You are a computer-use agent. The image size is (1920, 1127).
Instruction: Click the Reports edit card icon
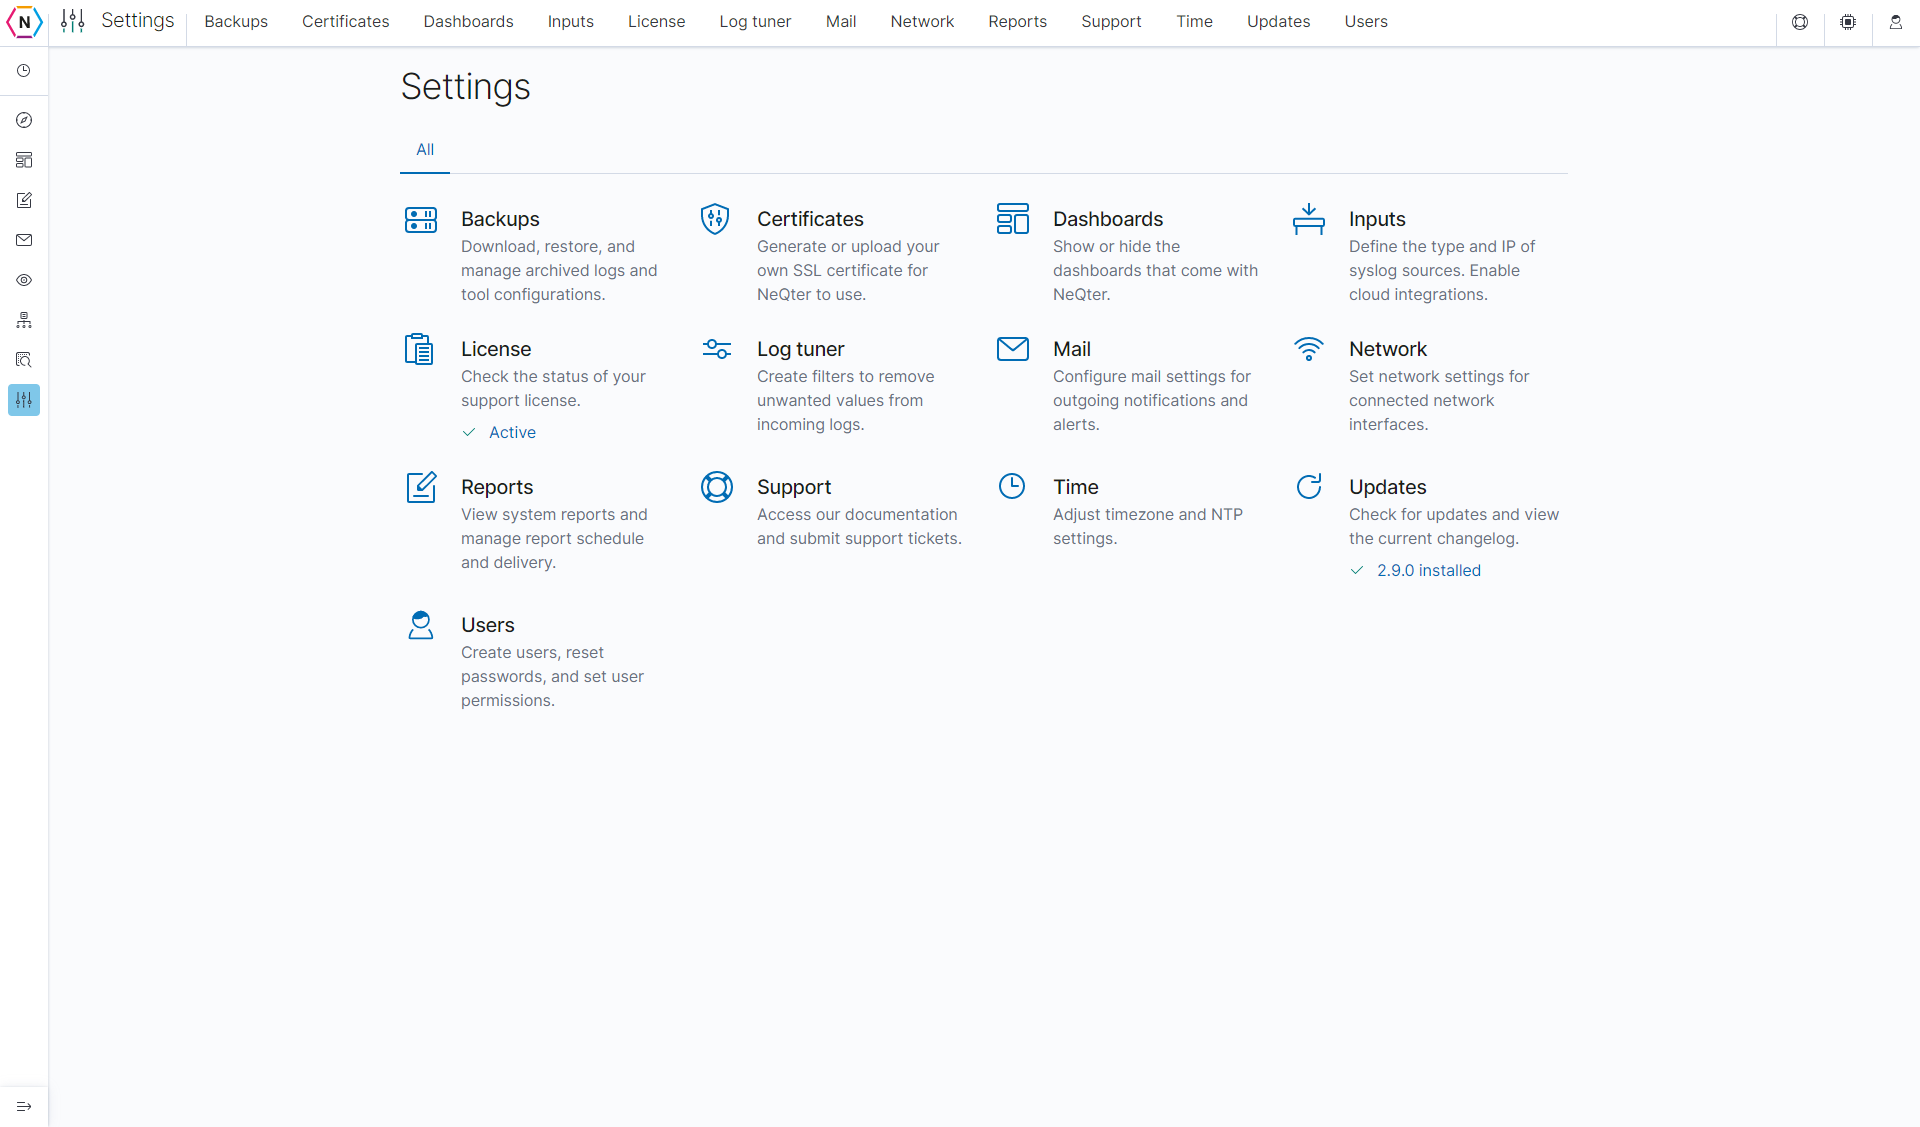pos(421,487)
